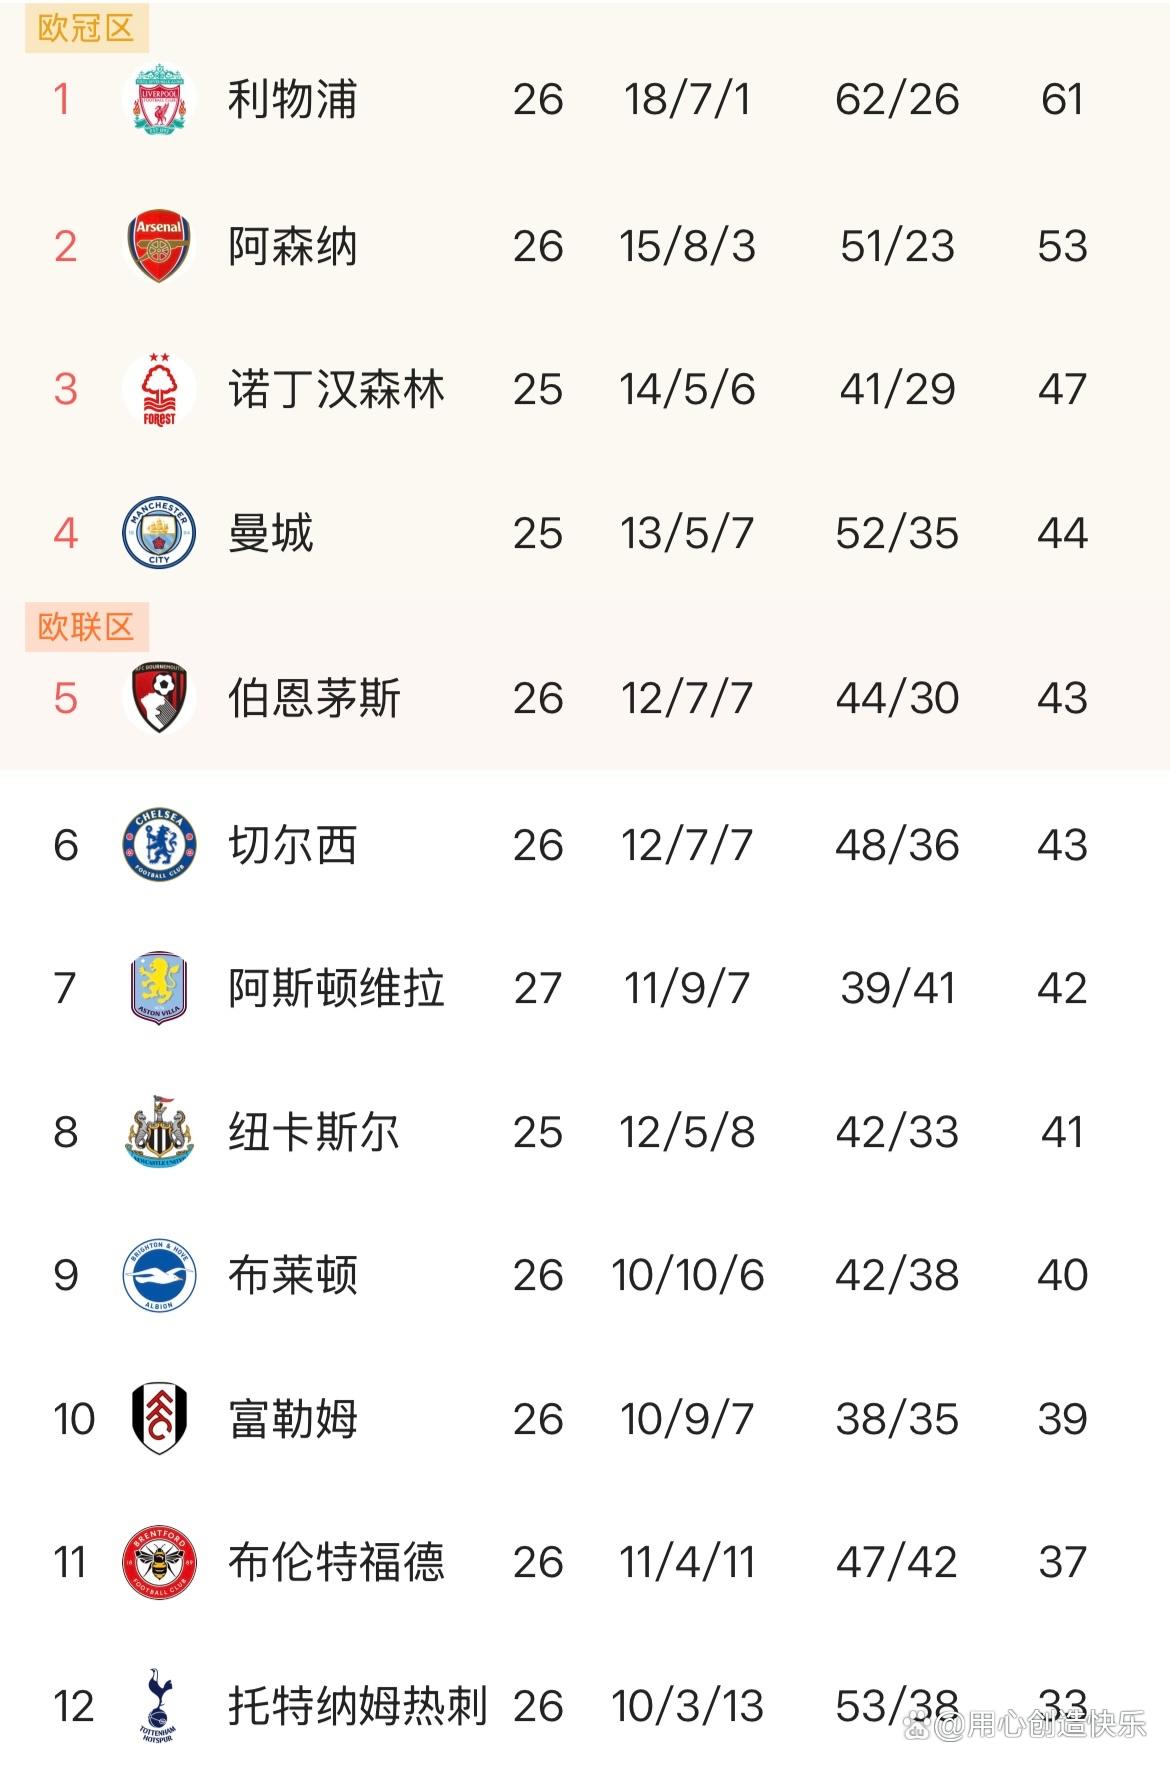Viewport: 1170px width, 1765px height.
Task: Select the Tottenham Hotspur logo
Action: click(x=158, y=1705)
